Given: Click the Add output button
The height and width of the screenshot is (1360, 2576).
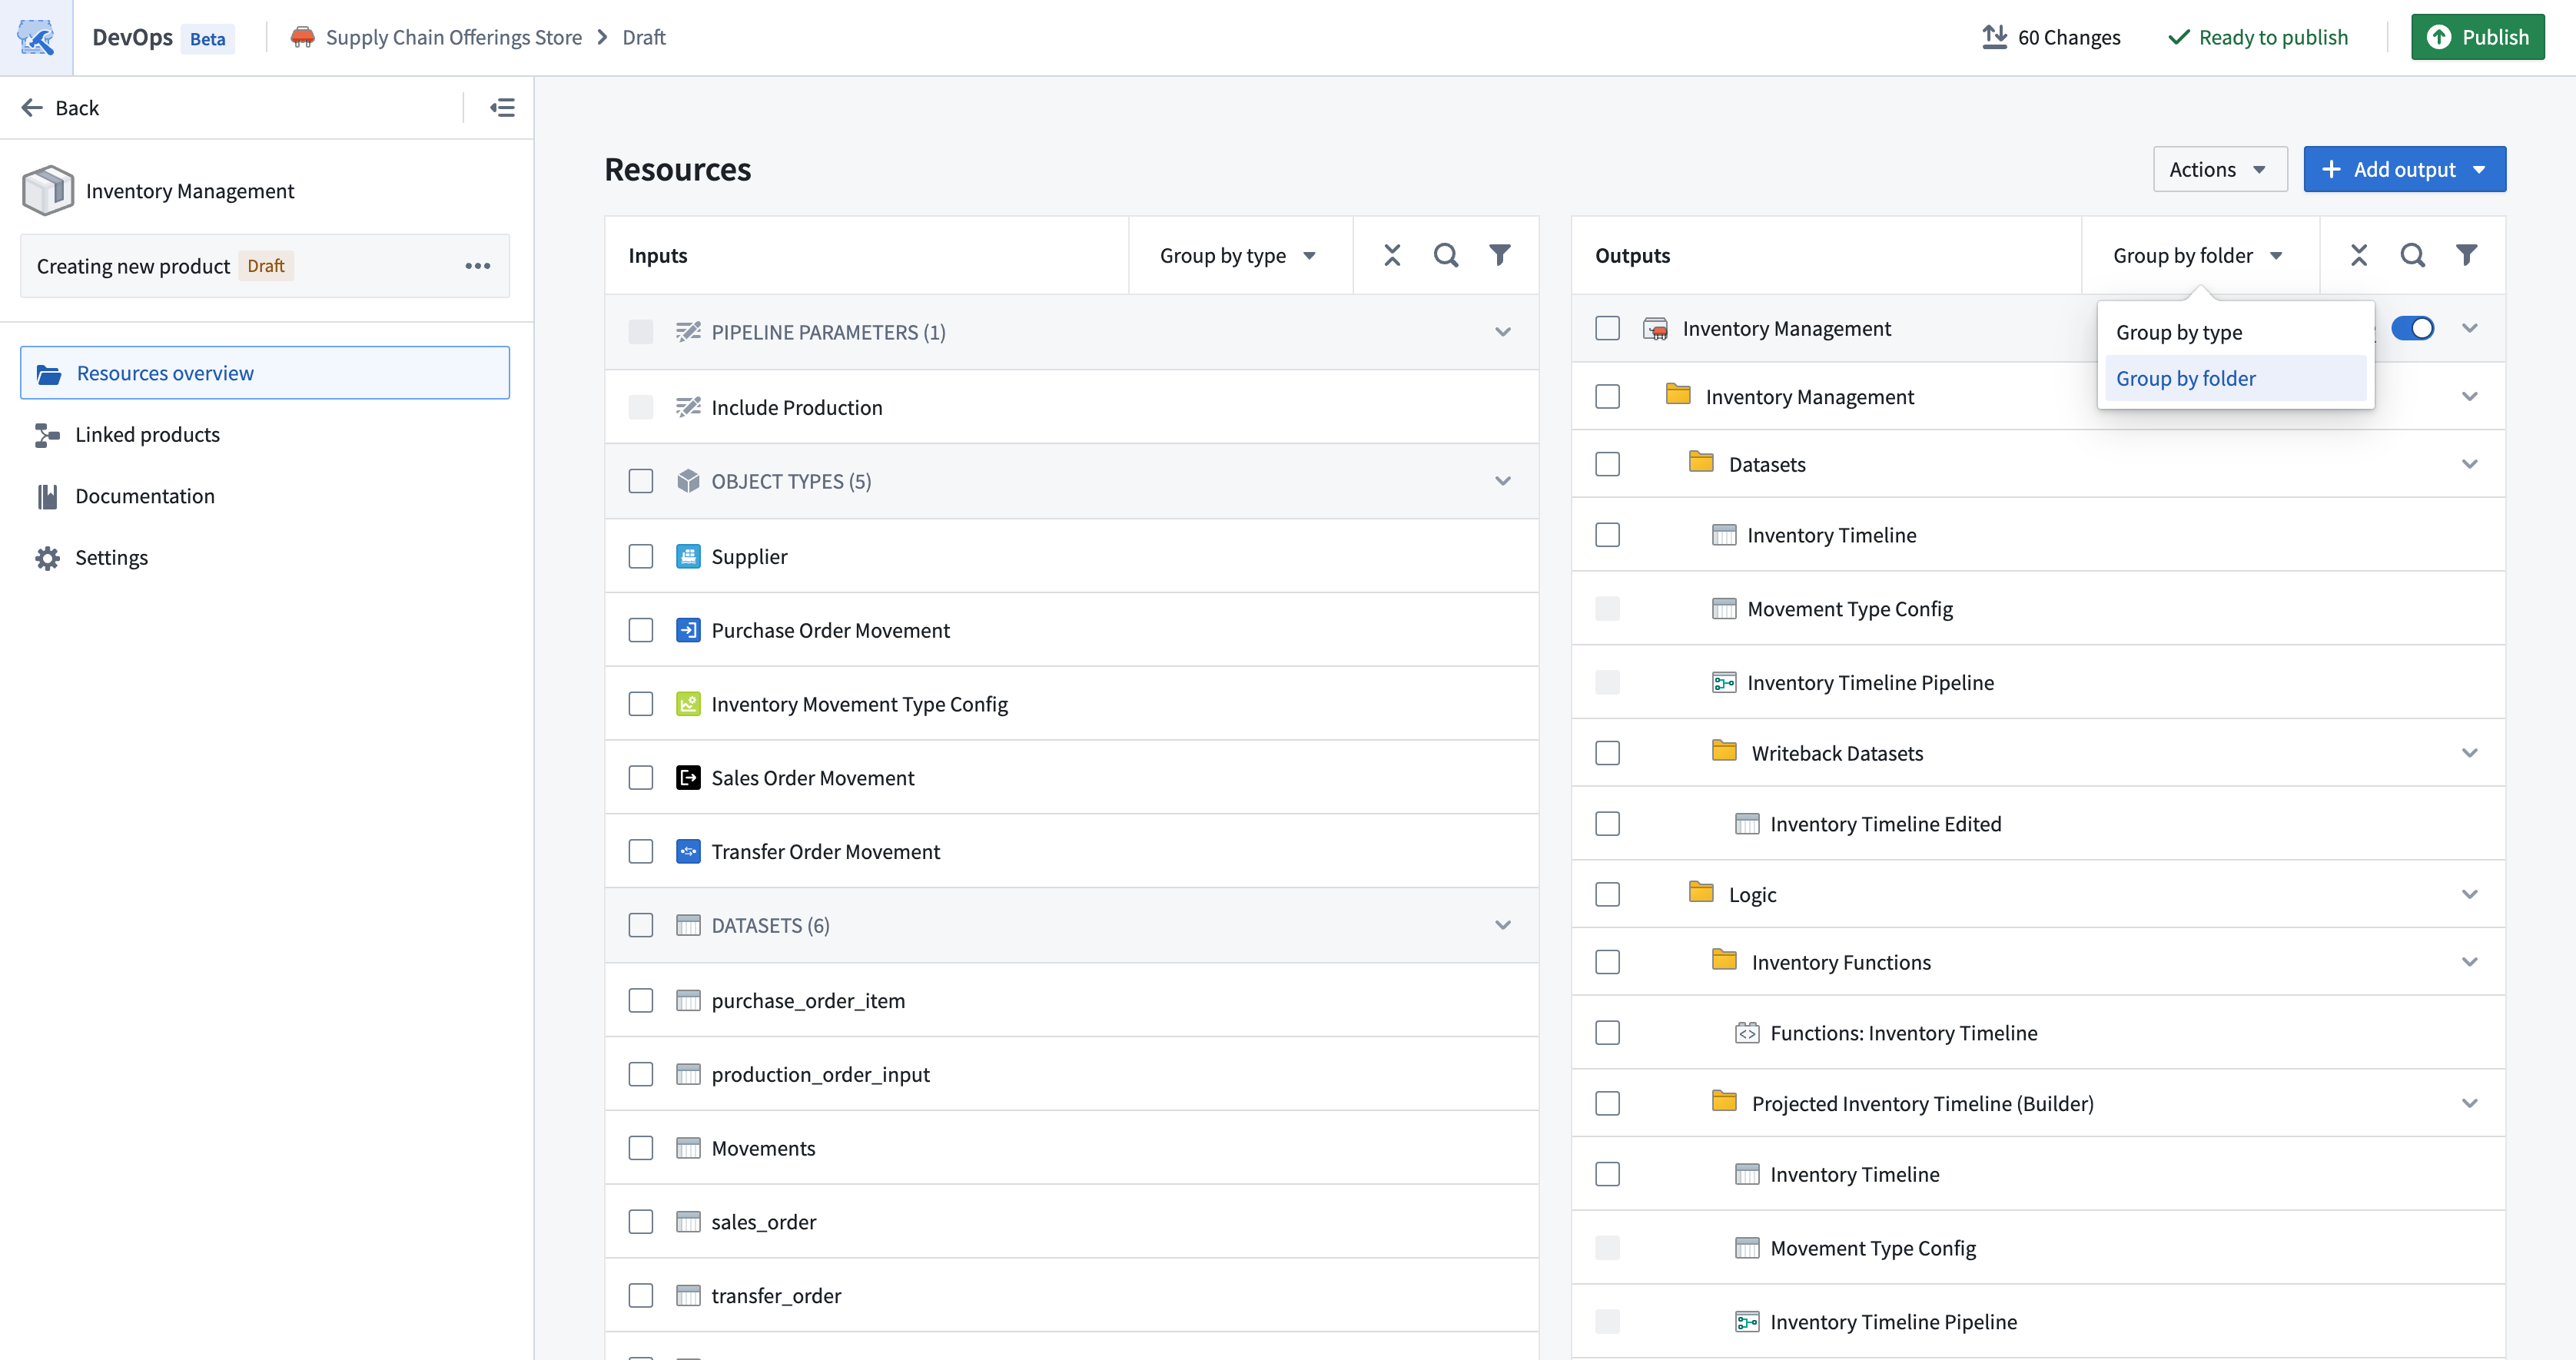Looking at the screenshot, I should [x=2404, y=169].
